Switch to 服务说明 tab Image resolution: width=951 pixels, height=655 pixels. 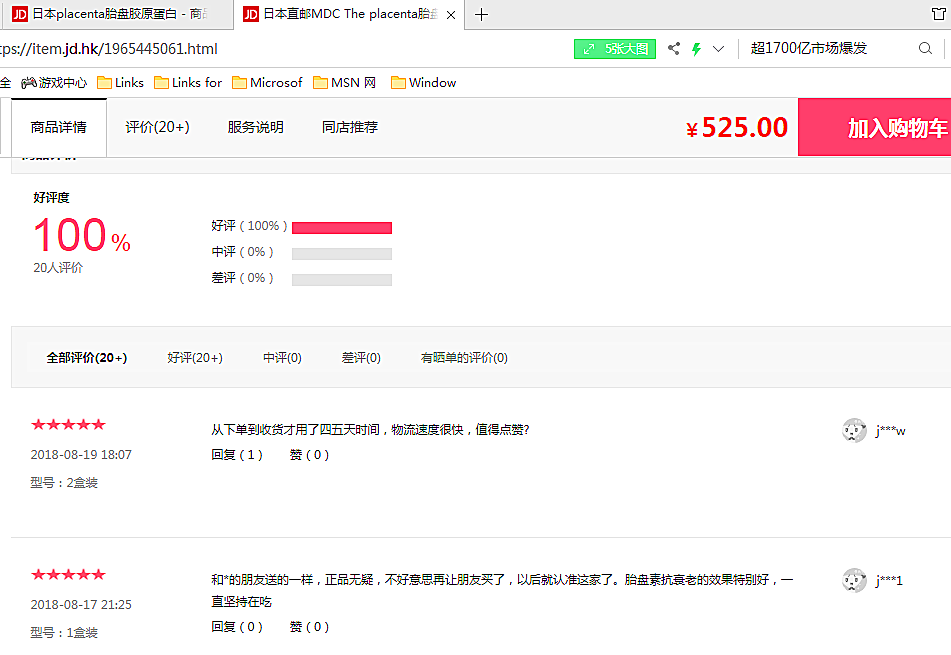[255, 127]
